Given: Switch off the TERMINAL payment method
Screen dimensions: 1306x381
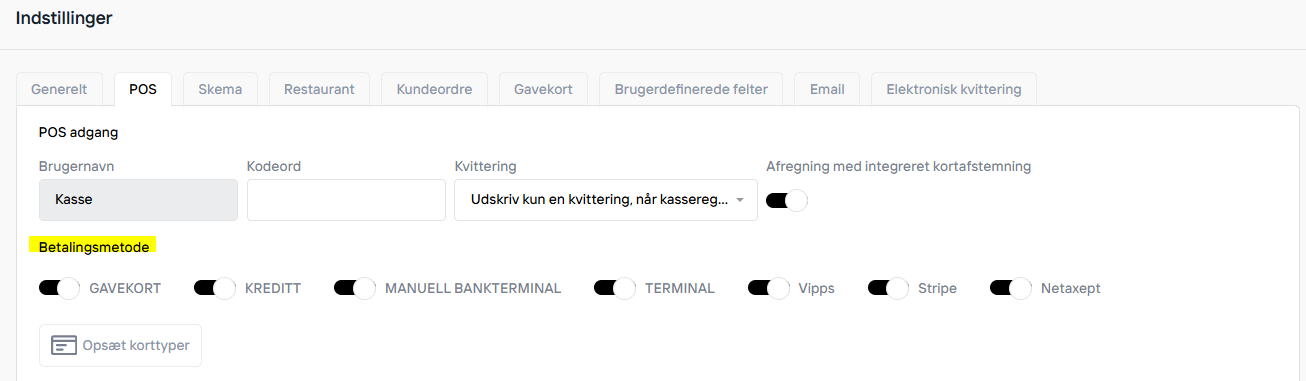Looking at the screenshot, I should [614, 288].
